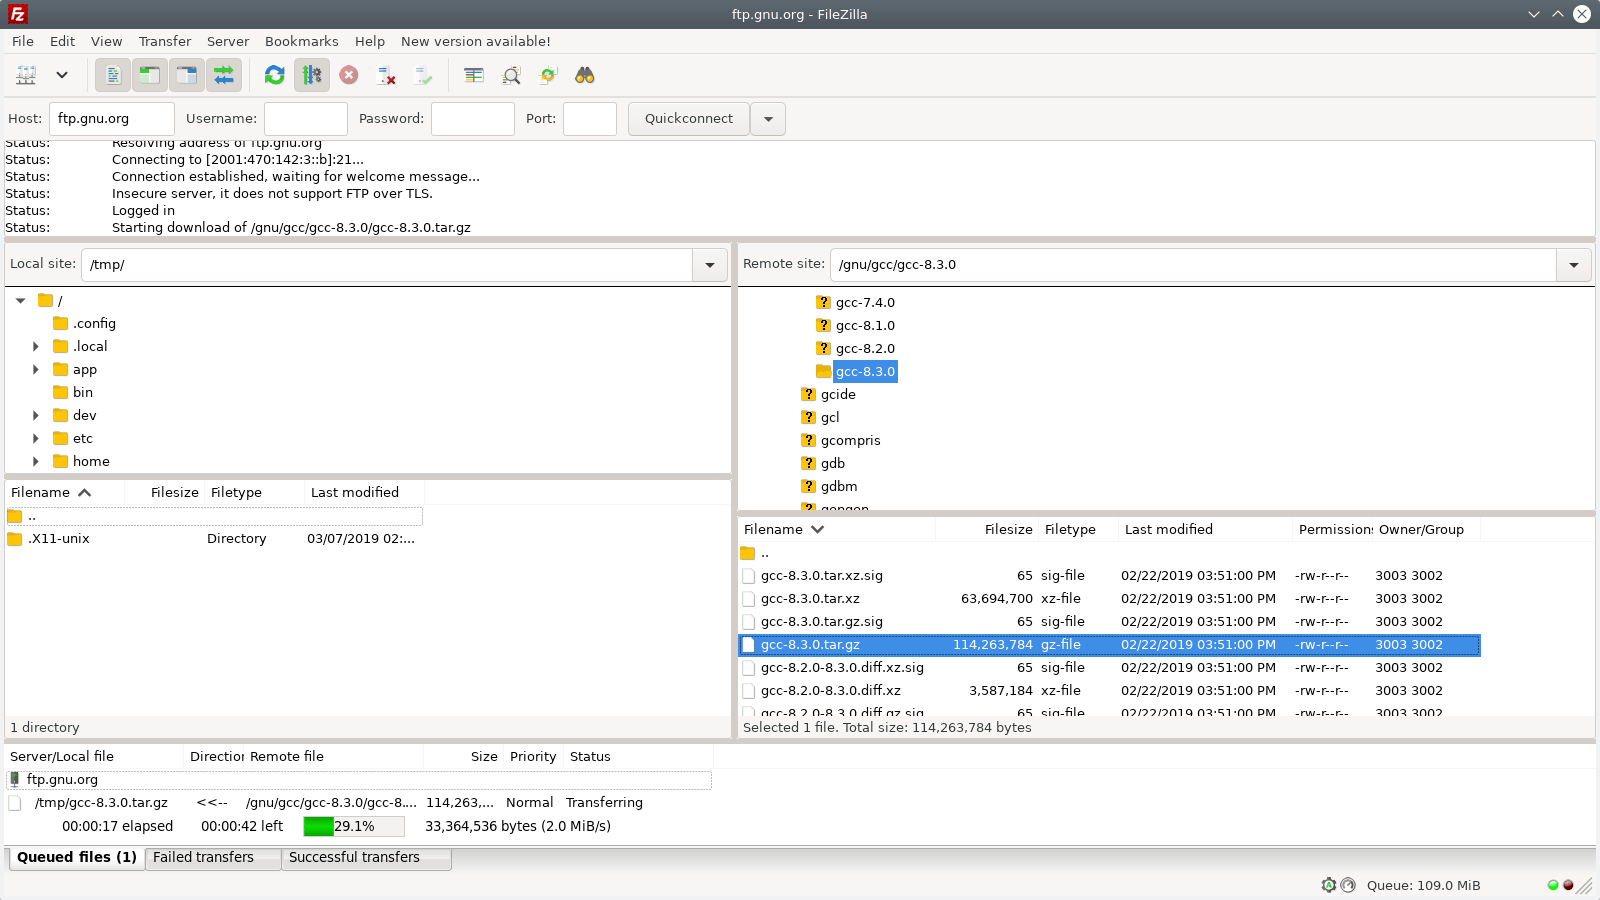
Task: Click the transfer progress bar showing 29.1%
Action: click(x=352, y=826)
